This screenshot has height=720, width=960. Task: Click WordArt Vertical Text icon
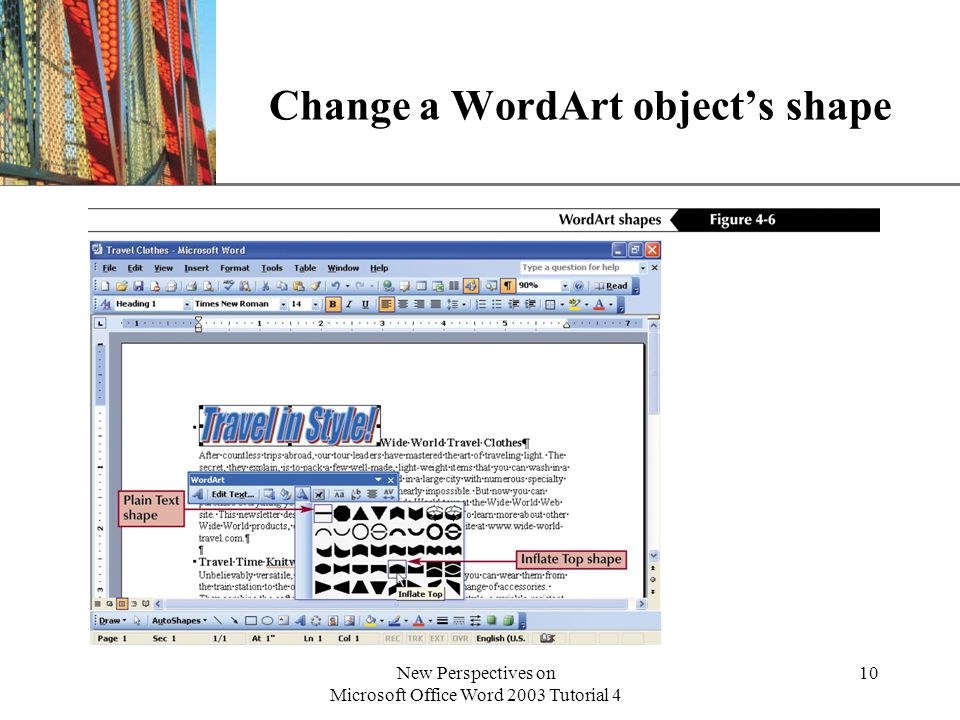(x=356, y=494)
